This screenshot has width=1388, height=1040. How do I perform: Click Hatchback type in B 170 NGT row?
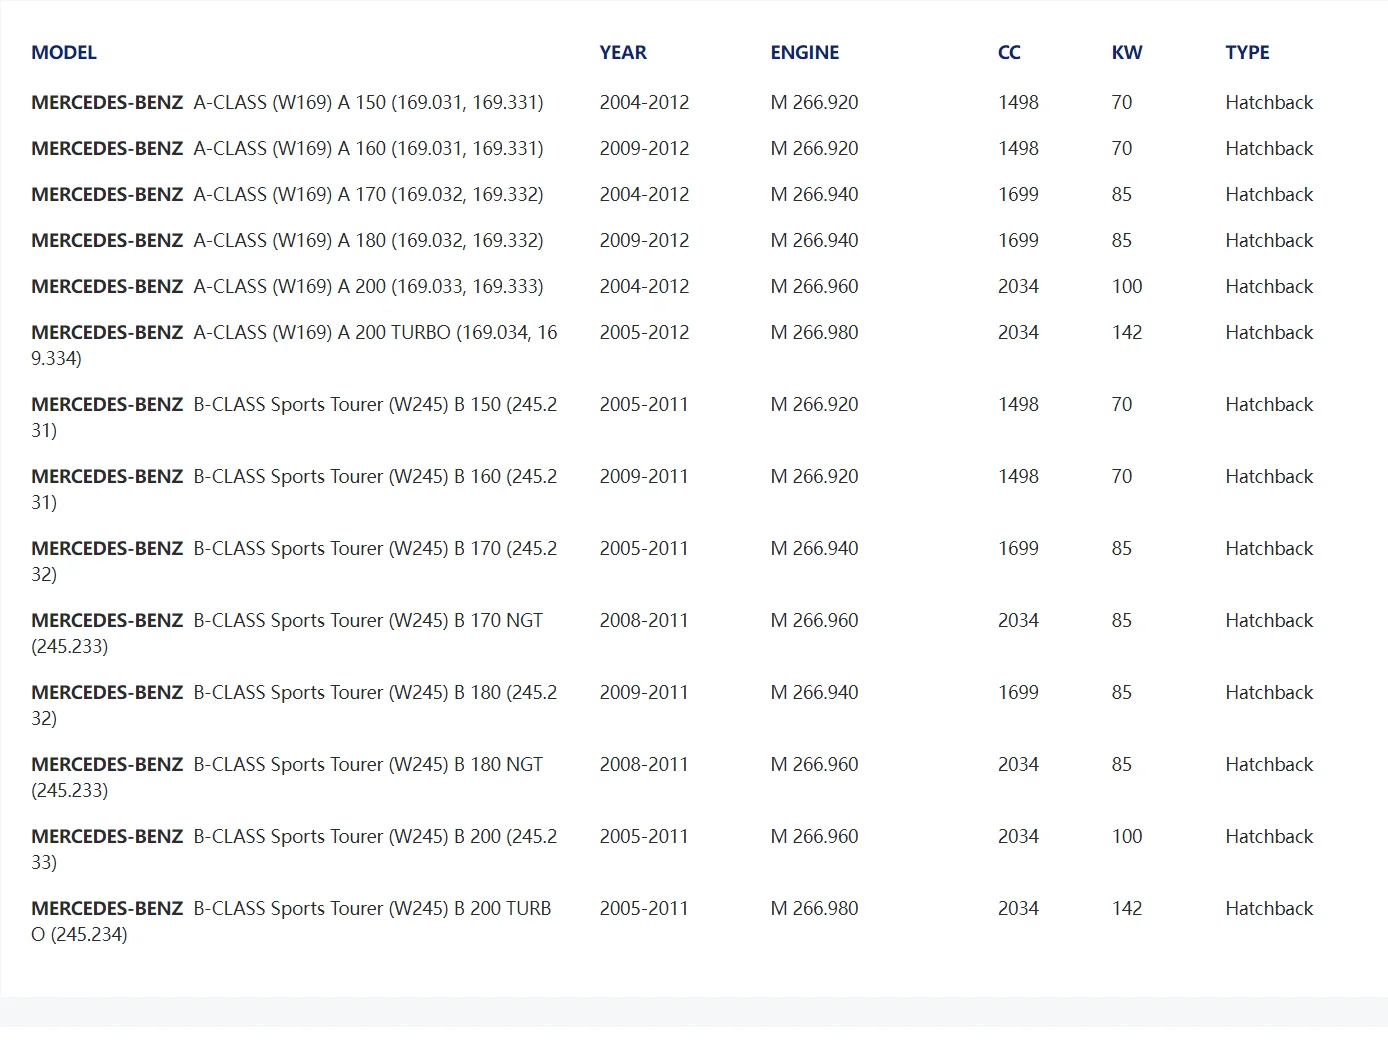click(x=1269, y=620)
